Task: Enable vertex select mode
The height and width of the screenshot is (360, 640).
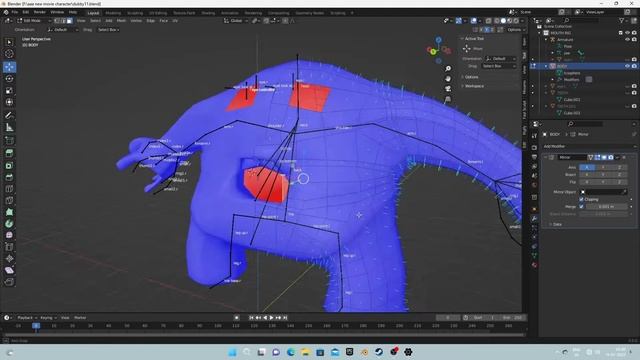Action: point(57,20)
